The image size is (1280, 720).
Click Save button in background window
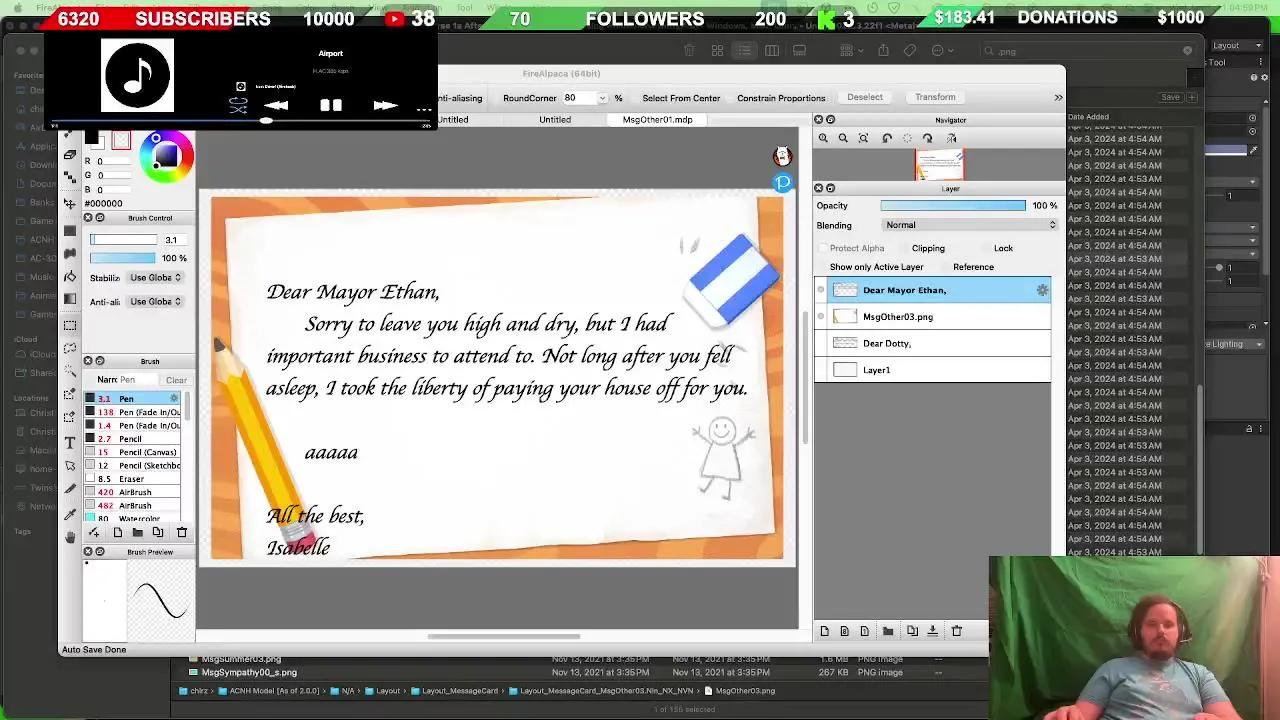(x=1170, y=97)
